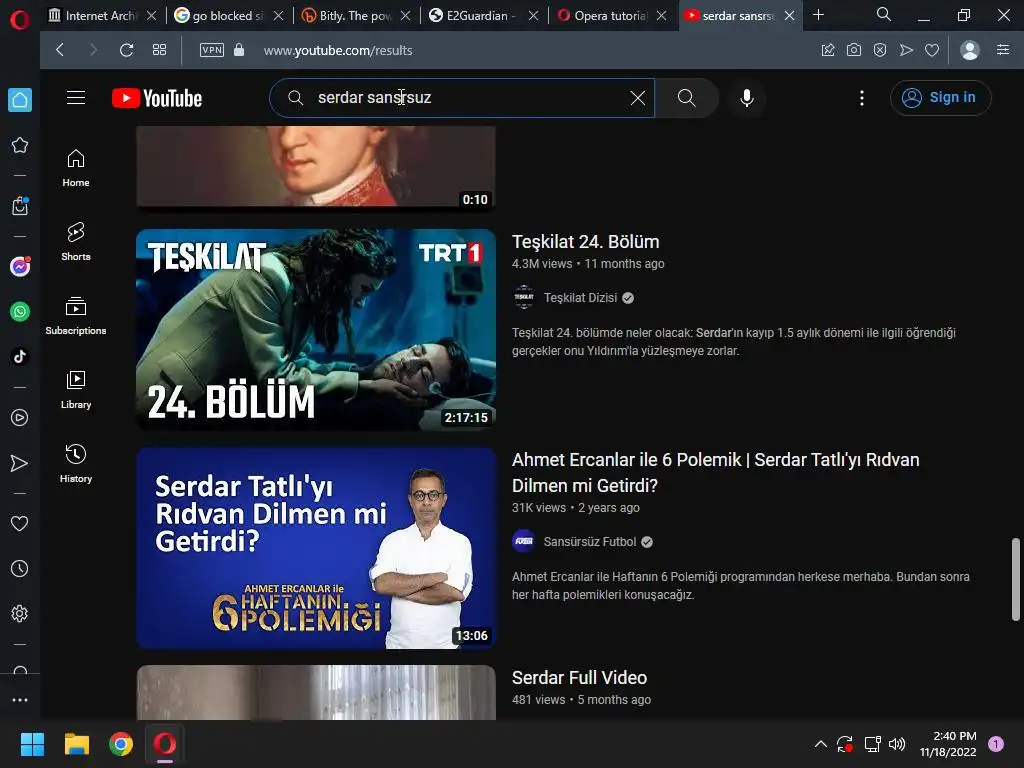The height and width of the screenshot is (768, 1024).
Task: Open History in YouTube sidebar
Action: 76,464
